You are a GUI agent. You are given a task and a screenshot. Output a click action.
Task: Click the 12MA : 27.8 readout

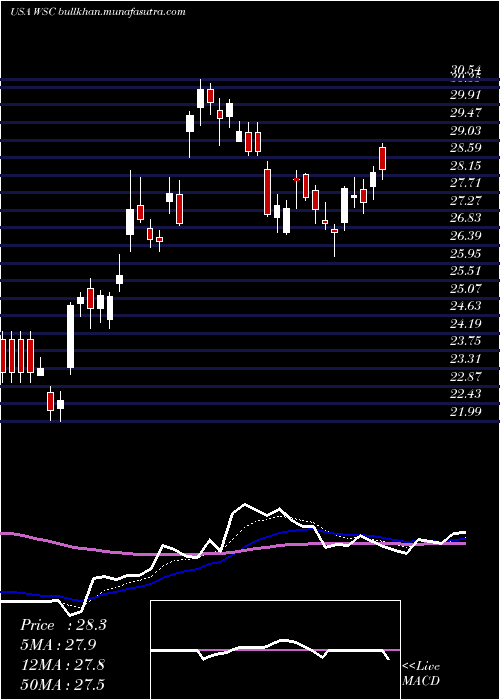point(62,665)
